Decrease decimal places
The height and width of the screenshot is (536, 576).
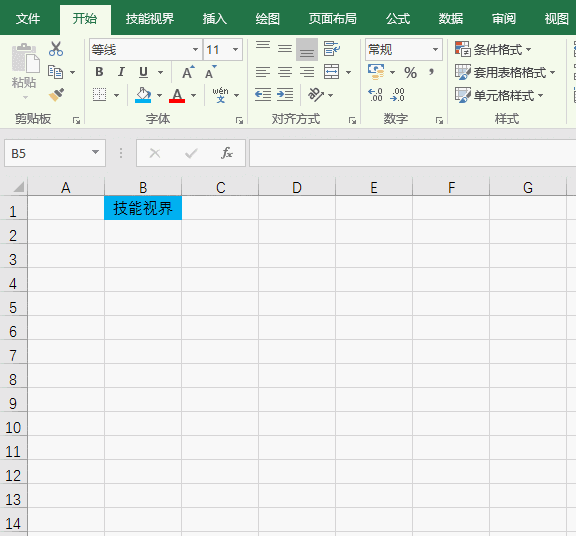coord(397,95)
